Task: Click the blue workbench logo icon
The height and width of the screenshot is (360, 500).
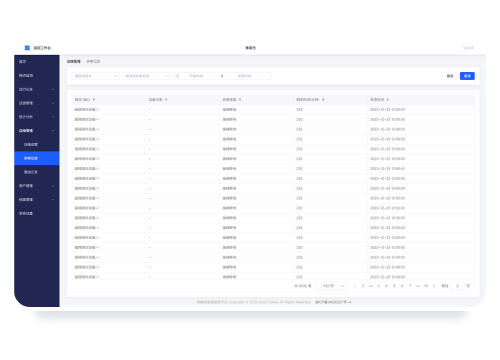Action: (27, 48)
